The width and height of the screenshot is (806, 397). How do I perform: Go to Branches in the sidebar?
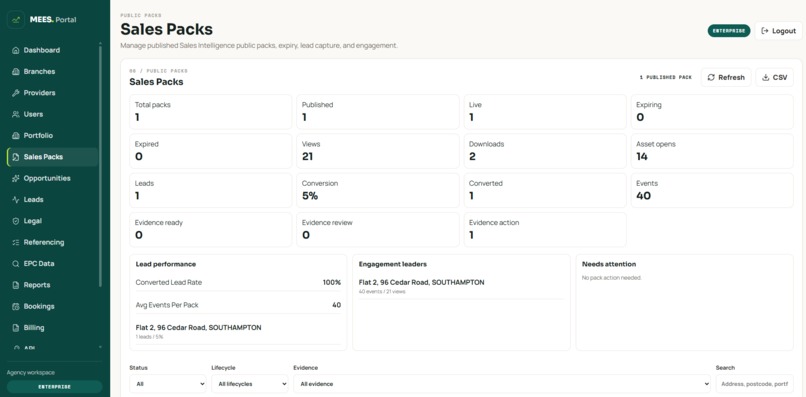(x=52, y=71)
